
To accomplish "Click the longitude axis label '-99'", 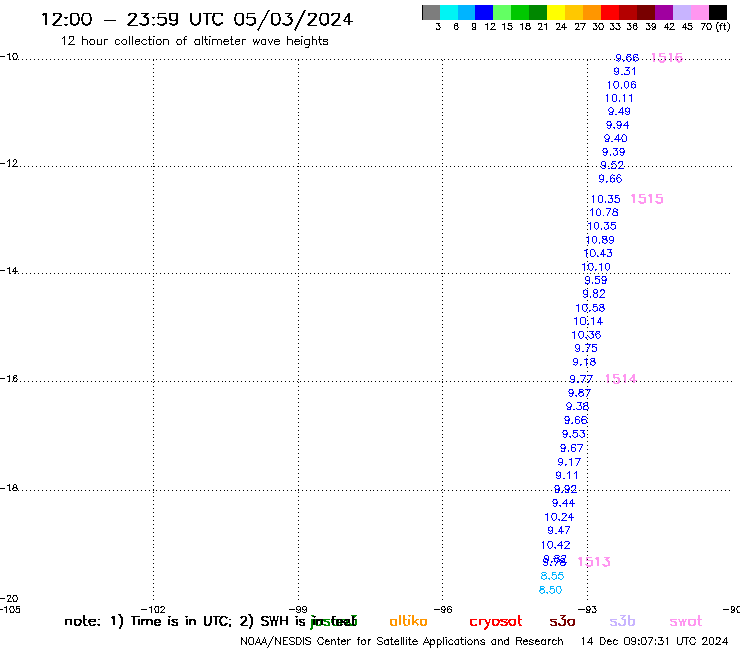I will (298, 609).
